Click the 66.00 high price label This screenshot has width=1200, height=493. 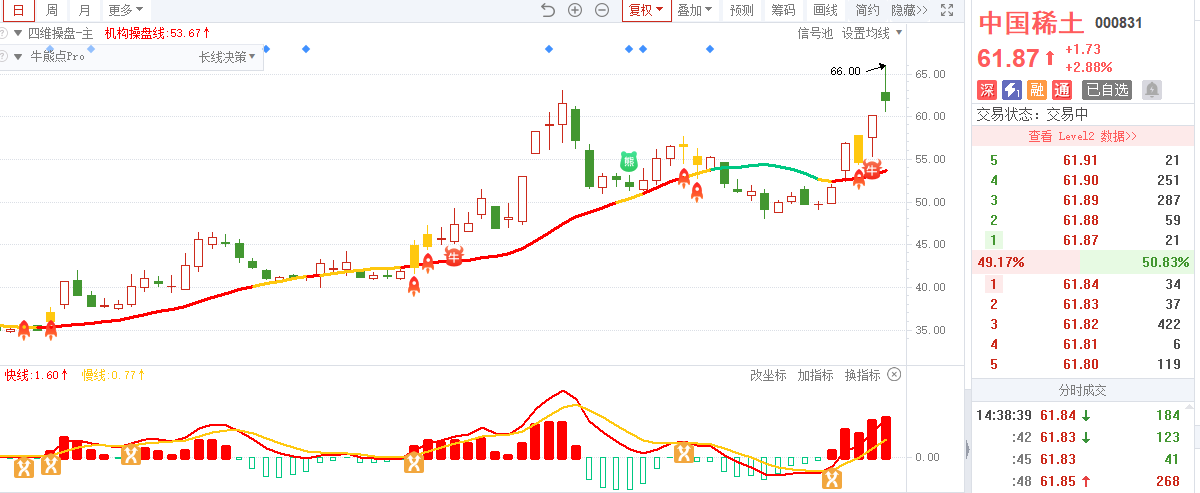click(845, 71)
